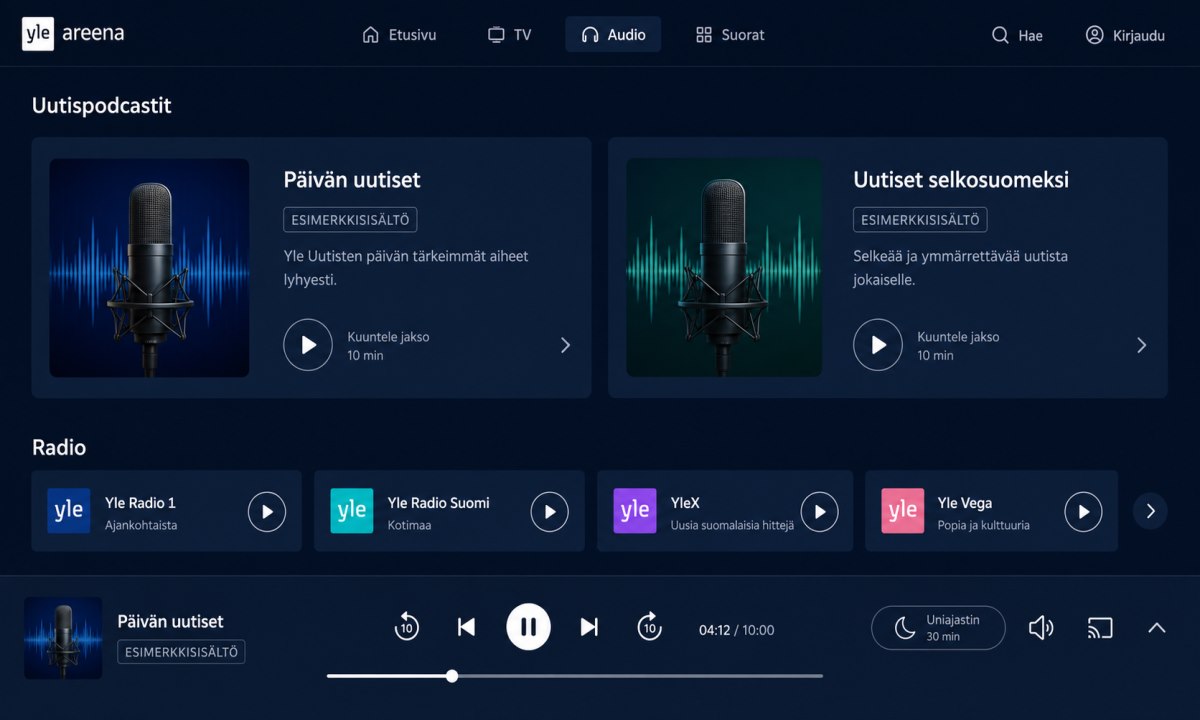Screen dimensions: 1200x720
Task: Open the Yle Areena logo home link
Action: pos(73,34)
